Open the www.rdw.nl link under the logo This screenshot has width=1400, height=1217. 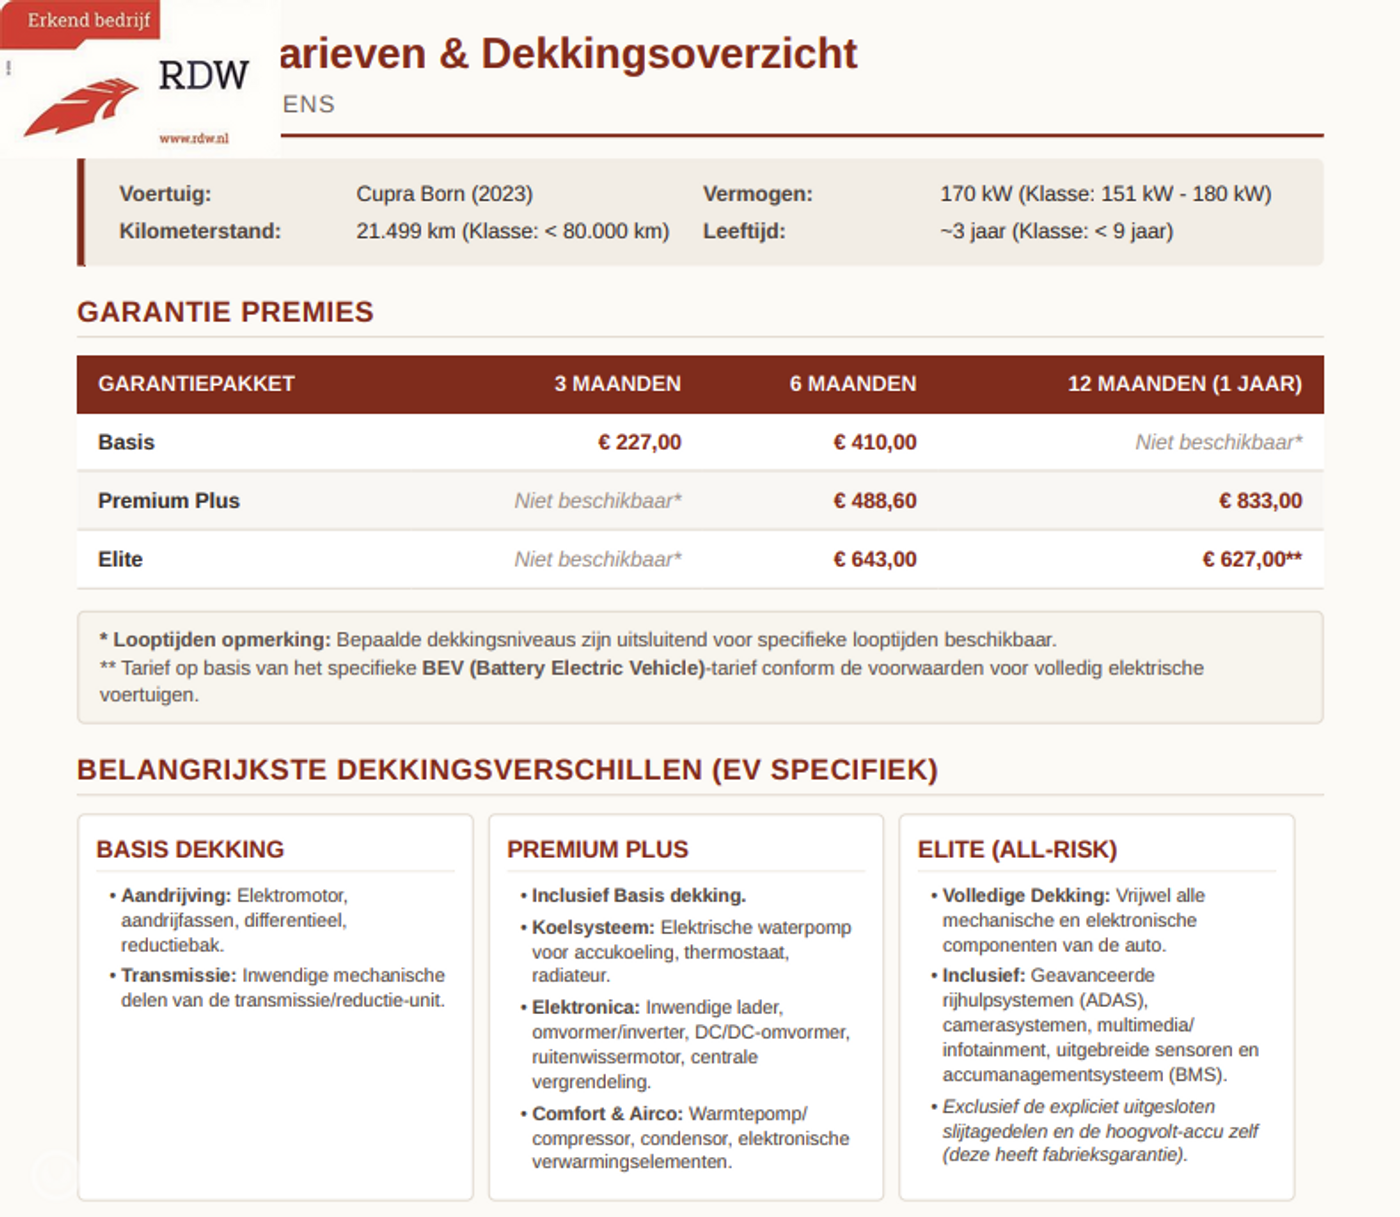[194, 138]
